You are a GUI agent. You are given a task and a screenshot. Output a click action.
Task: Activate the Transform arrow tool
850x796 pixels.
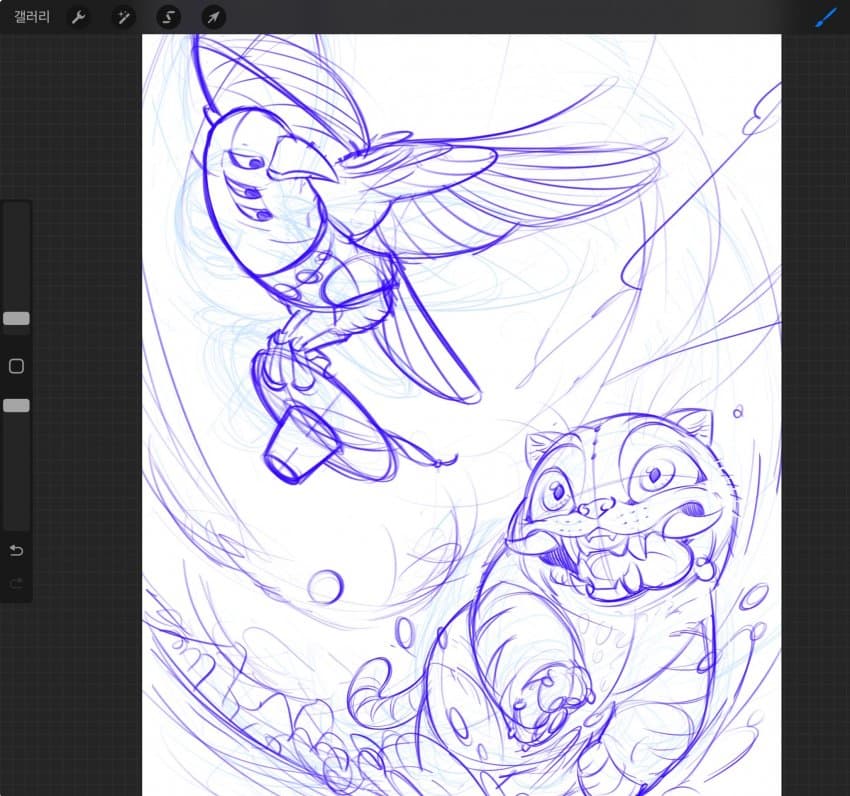[214, 17]
